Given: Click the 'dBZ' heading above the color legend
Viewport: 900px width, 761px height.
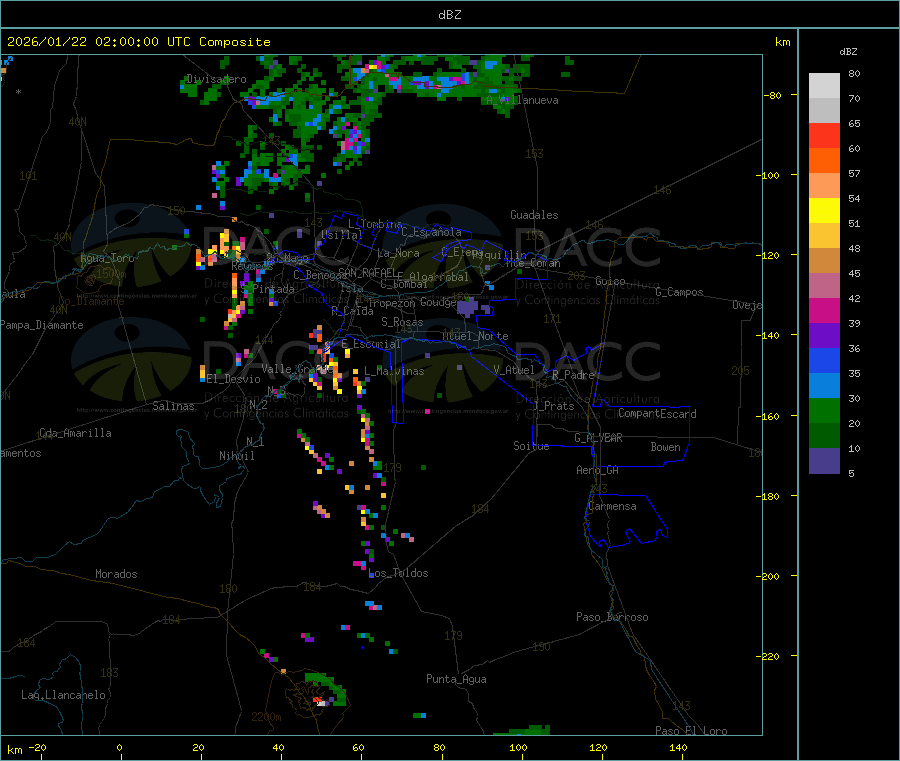Looking at the screenshot, I should [848, 52].
